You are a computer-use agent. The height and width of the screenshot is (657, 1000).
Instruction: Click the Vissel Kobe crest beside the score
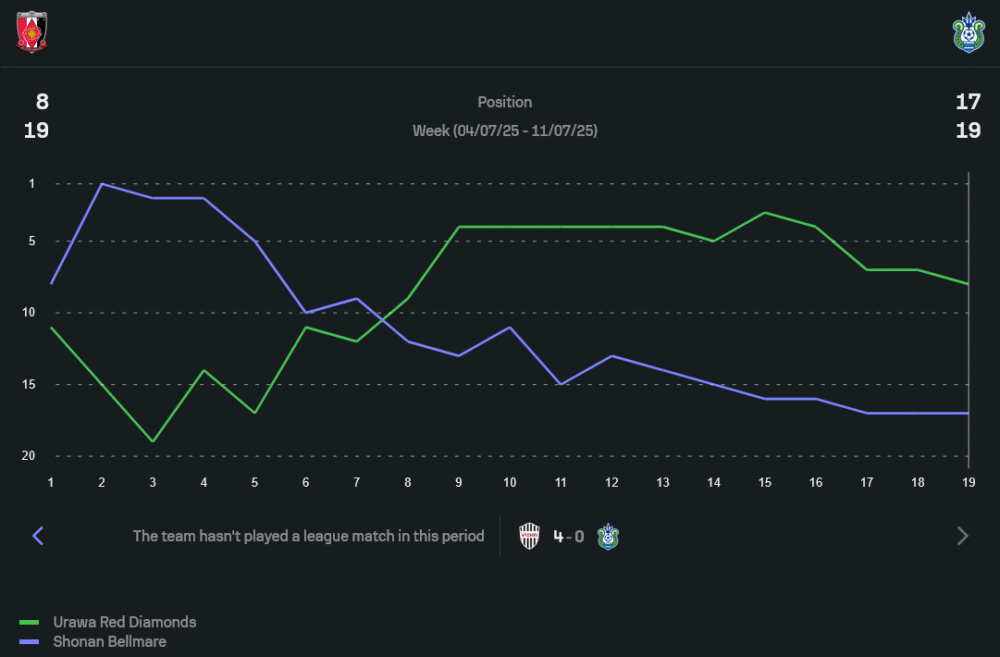[530, 536]
